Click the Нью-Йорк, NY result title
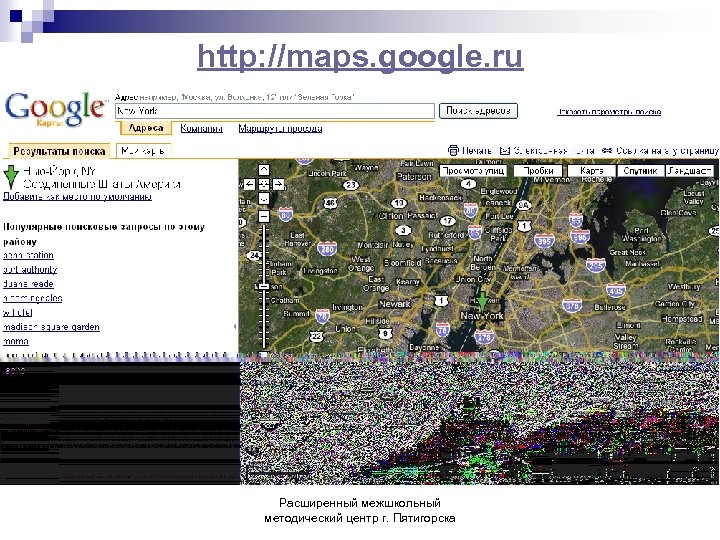The width and height of the screenshot is (720, 540). point(59,171)
